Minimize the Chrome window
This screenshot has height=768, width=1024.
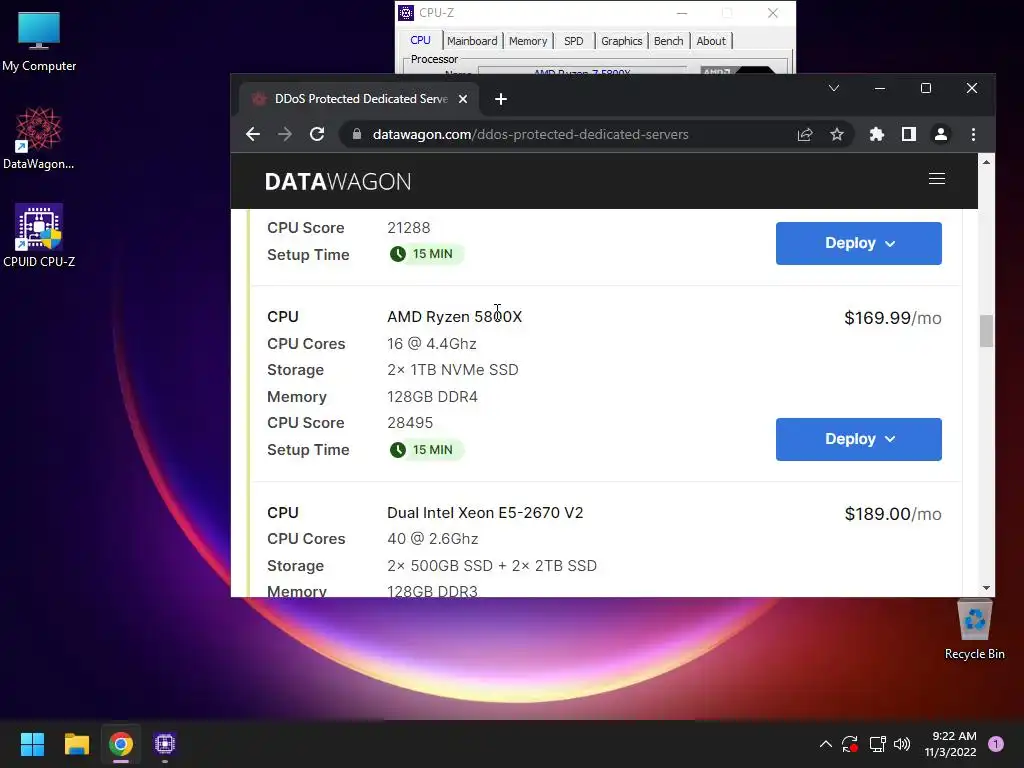(880, 88)
